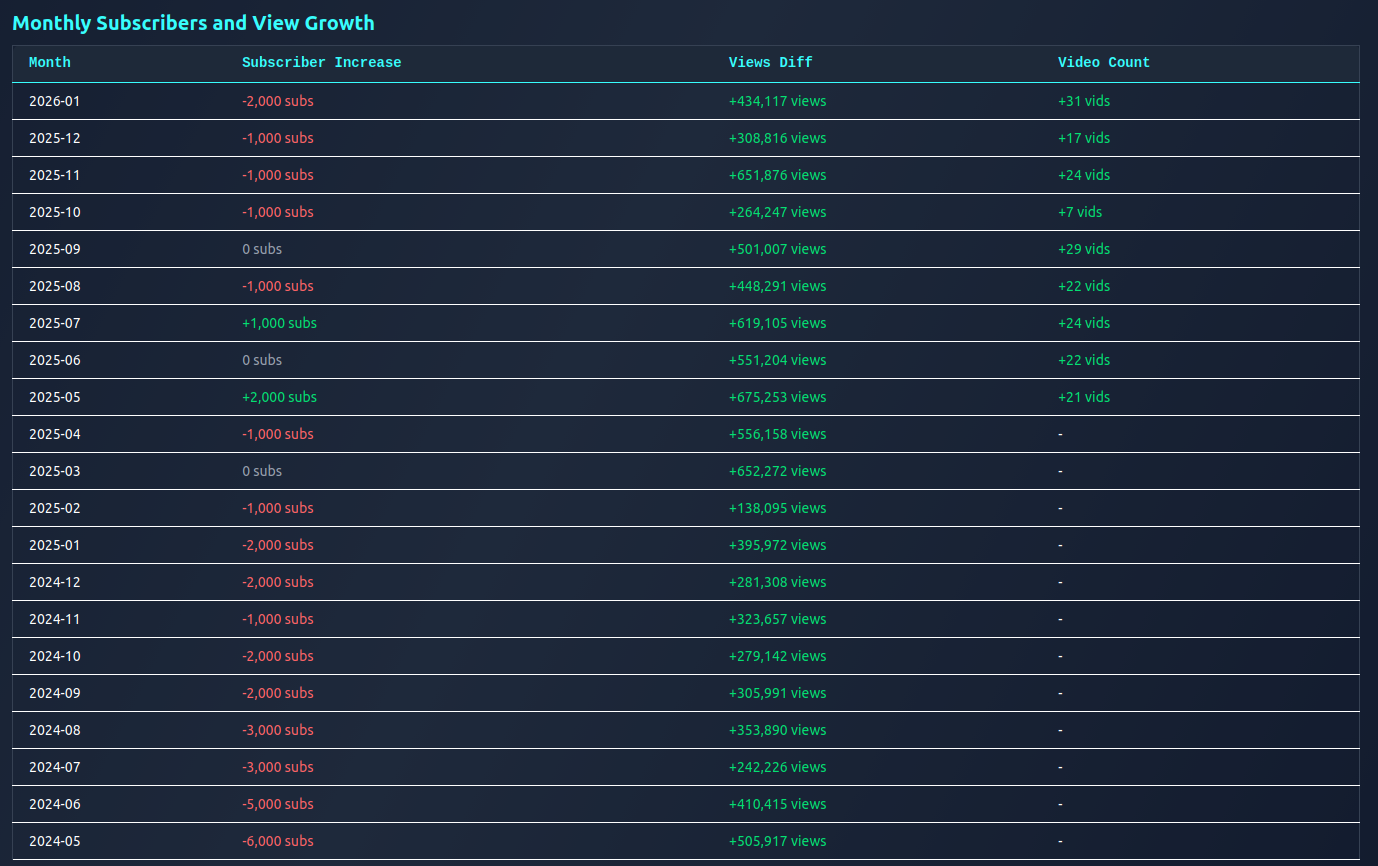Select the 2025-03 month cell
The image size is (1378, 866).
pyautogui.click(x=54, y=471)
